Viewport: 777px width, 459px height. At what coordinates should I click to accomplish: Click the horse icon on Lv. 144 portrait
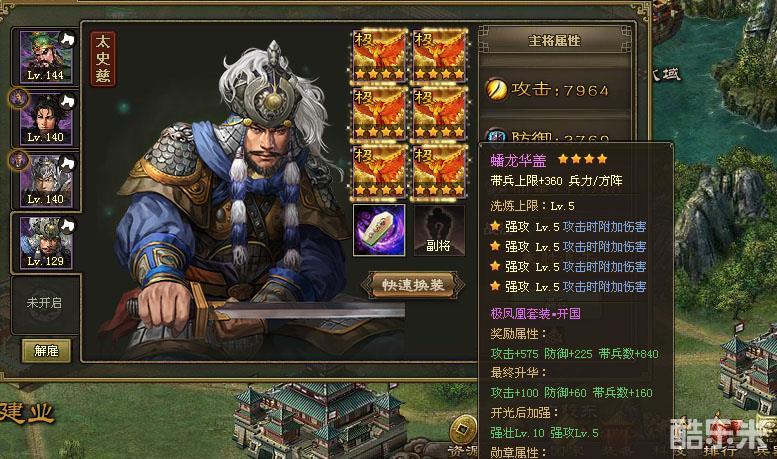click(x=67, y=39)
